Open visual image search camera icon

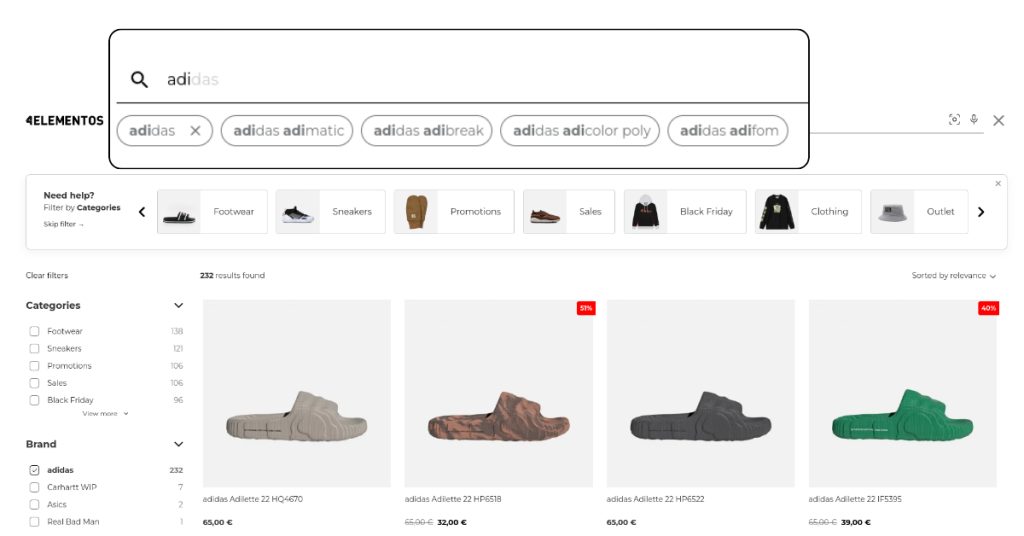954,120
